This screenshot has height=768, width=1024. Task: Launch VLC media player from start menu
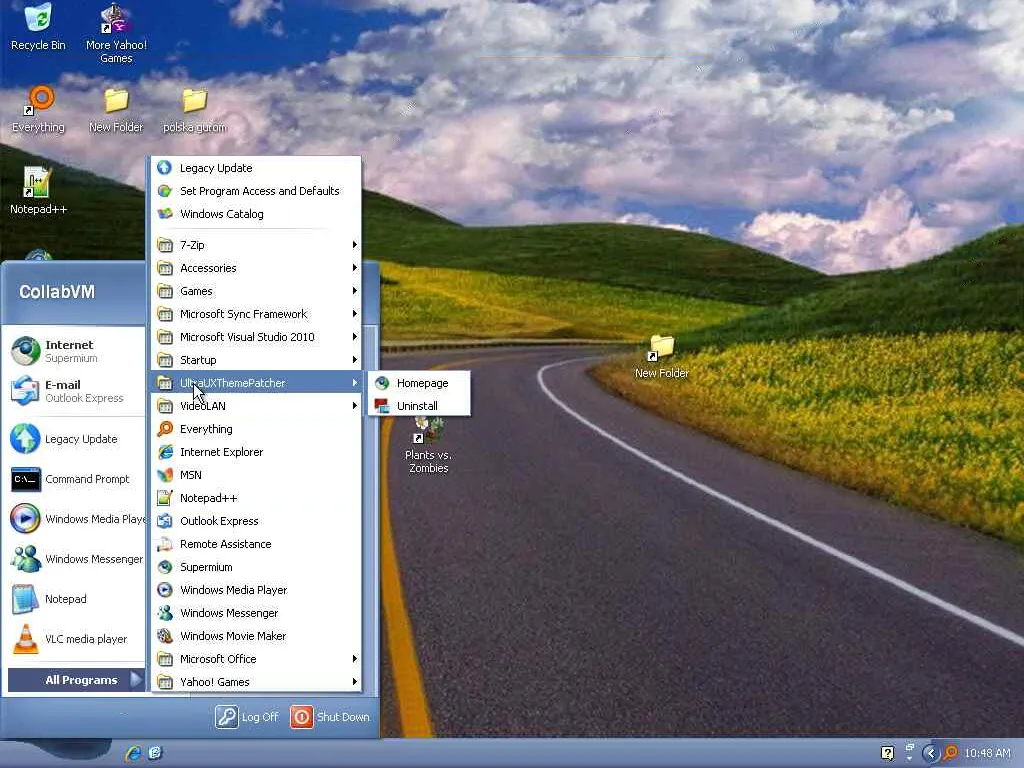pos(74,639)
